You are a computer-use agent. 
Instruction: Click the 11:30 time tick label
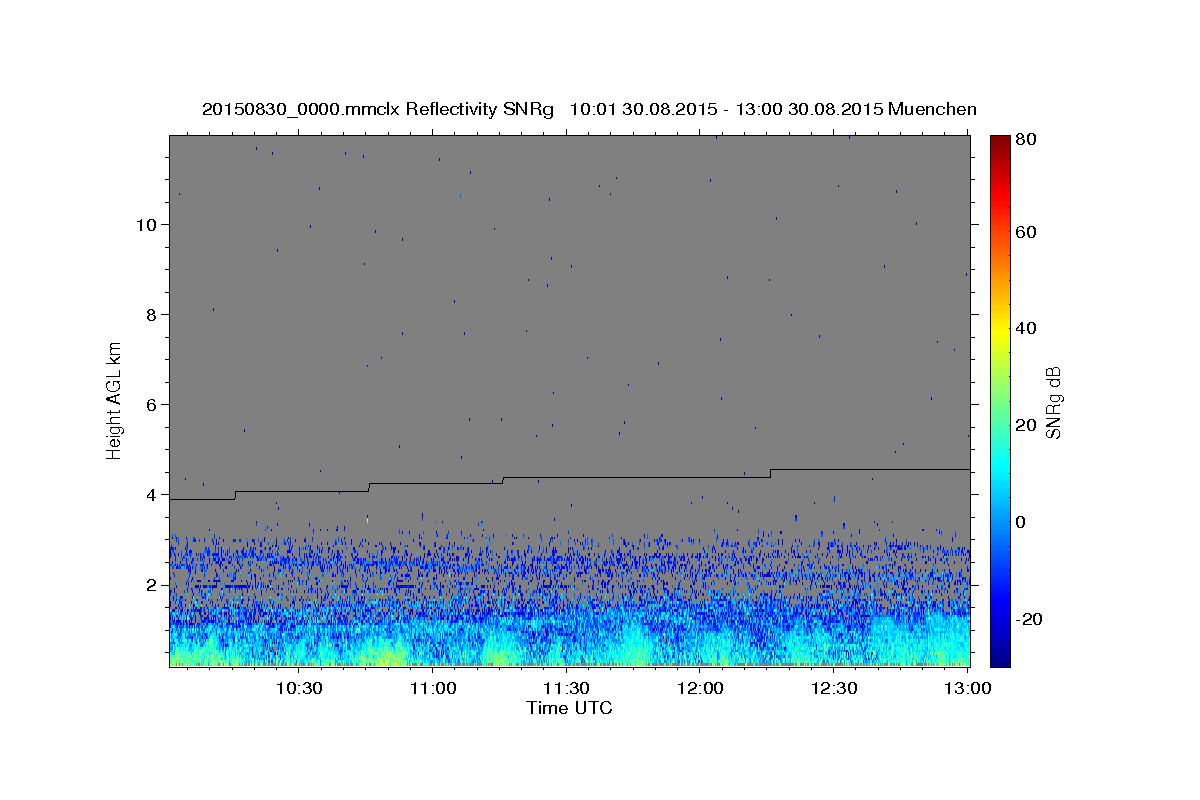click(x=567, y=688)
